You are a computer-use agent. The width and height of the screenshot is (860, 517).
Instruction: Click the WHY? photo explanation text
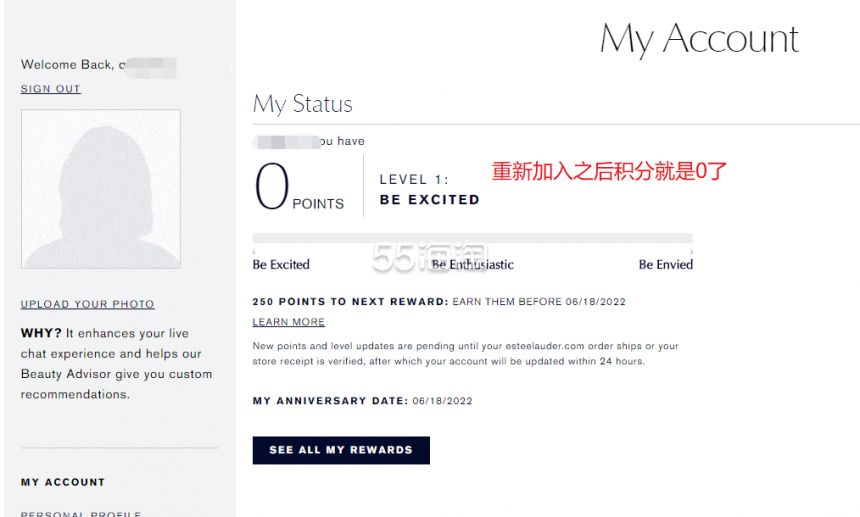click(x=116, y=363)
